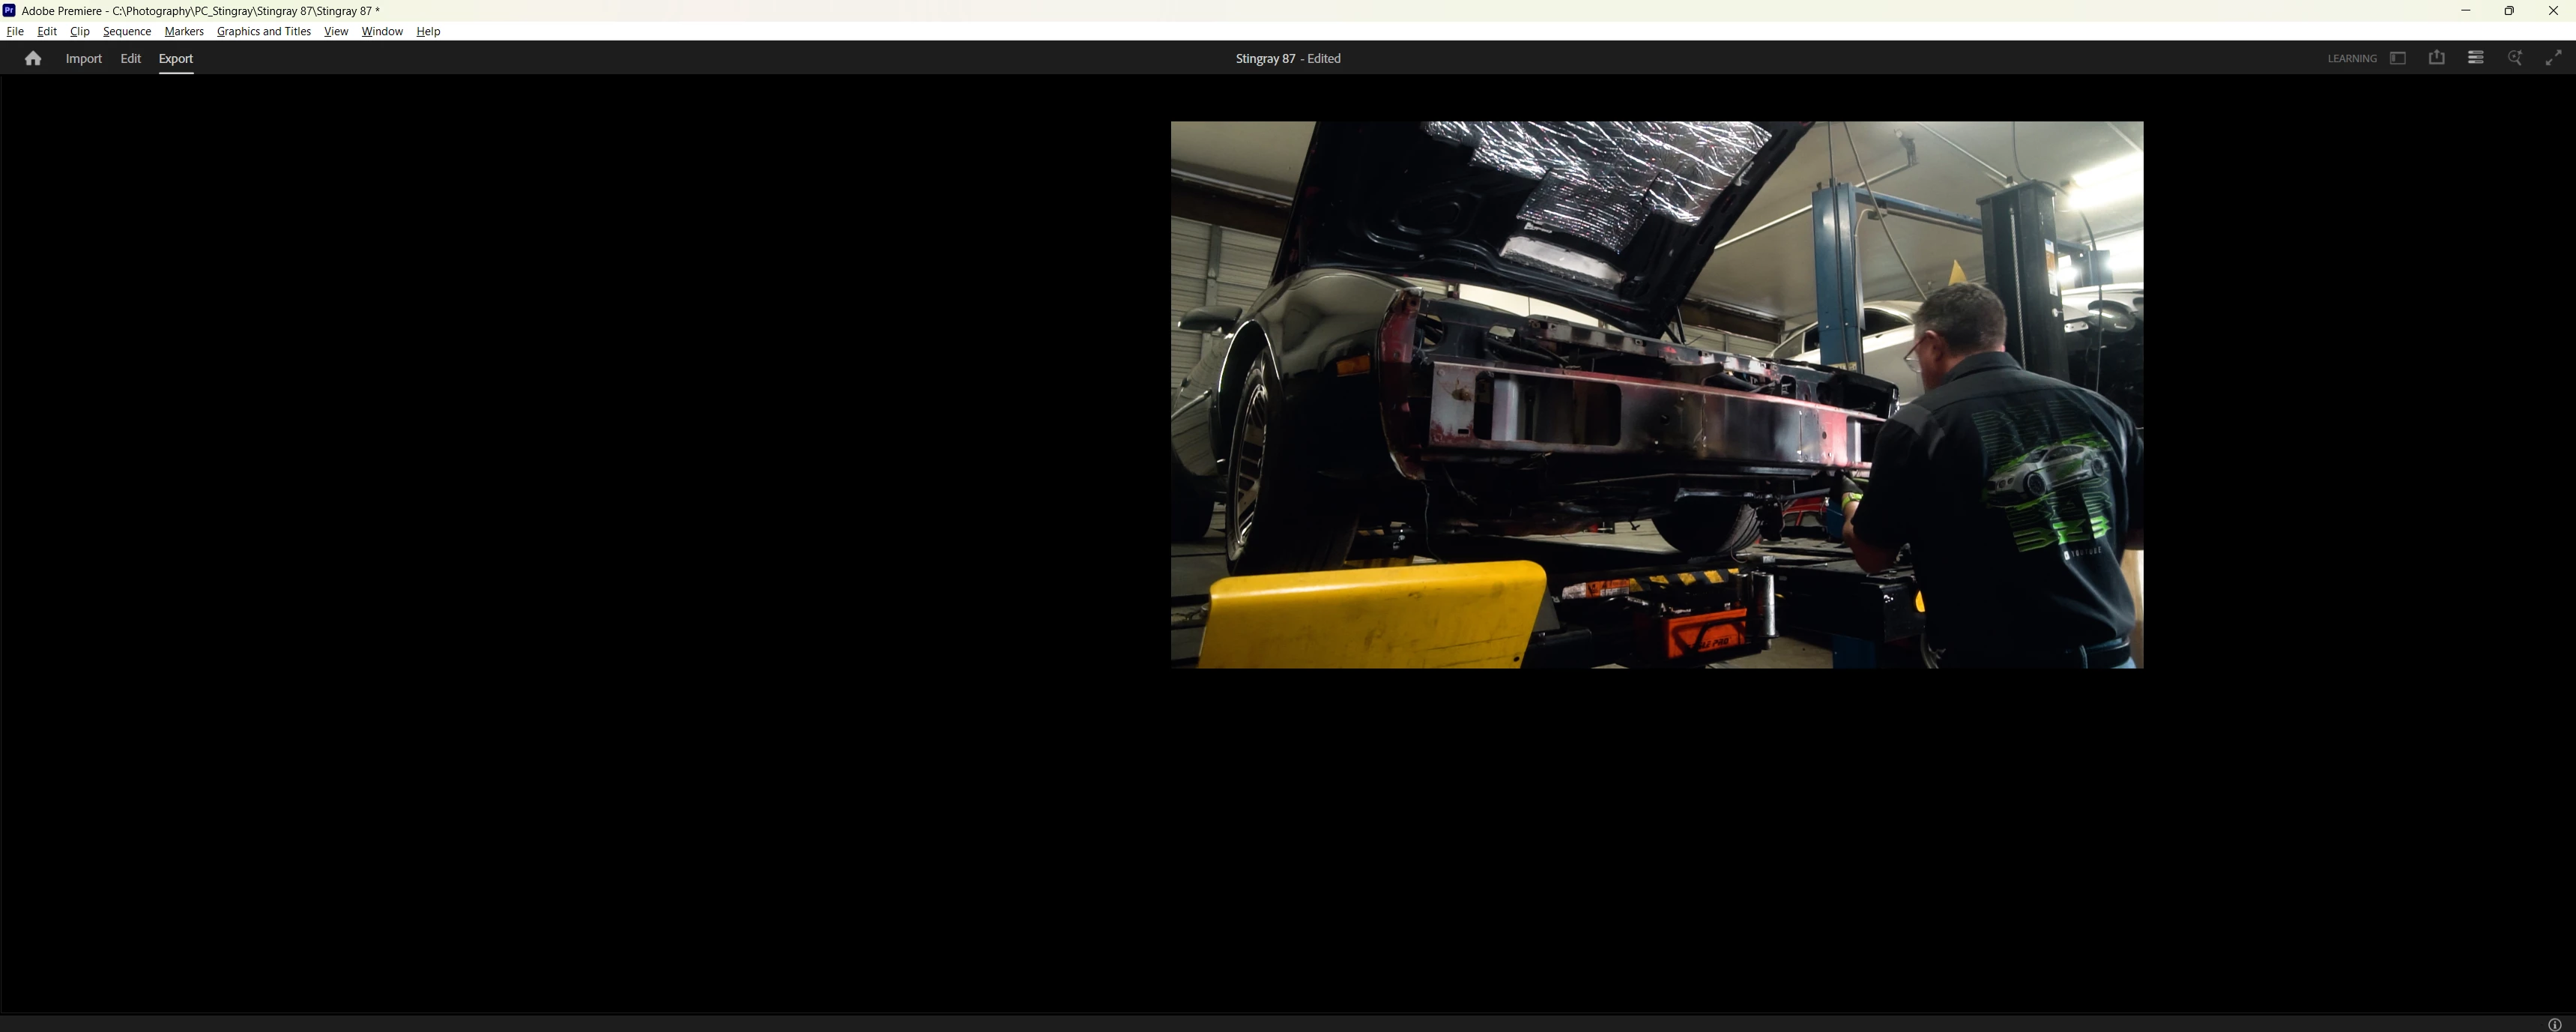This screenshot has width=2576, height=1032.
Task: Open the Workspaces panel icon
Action: 2397,58
